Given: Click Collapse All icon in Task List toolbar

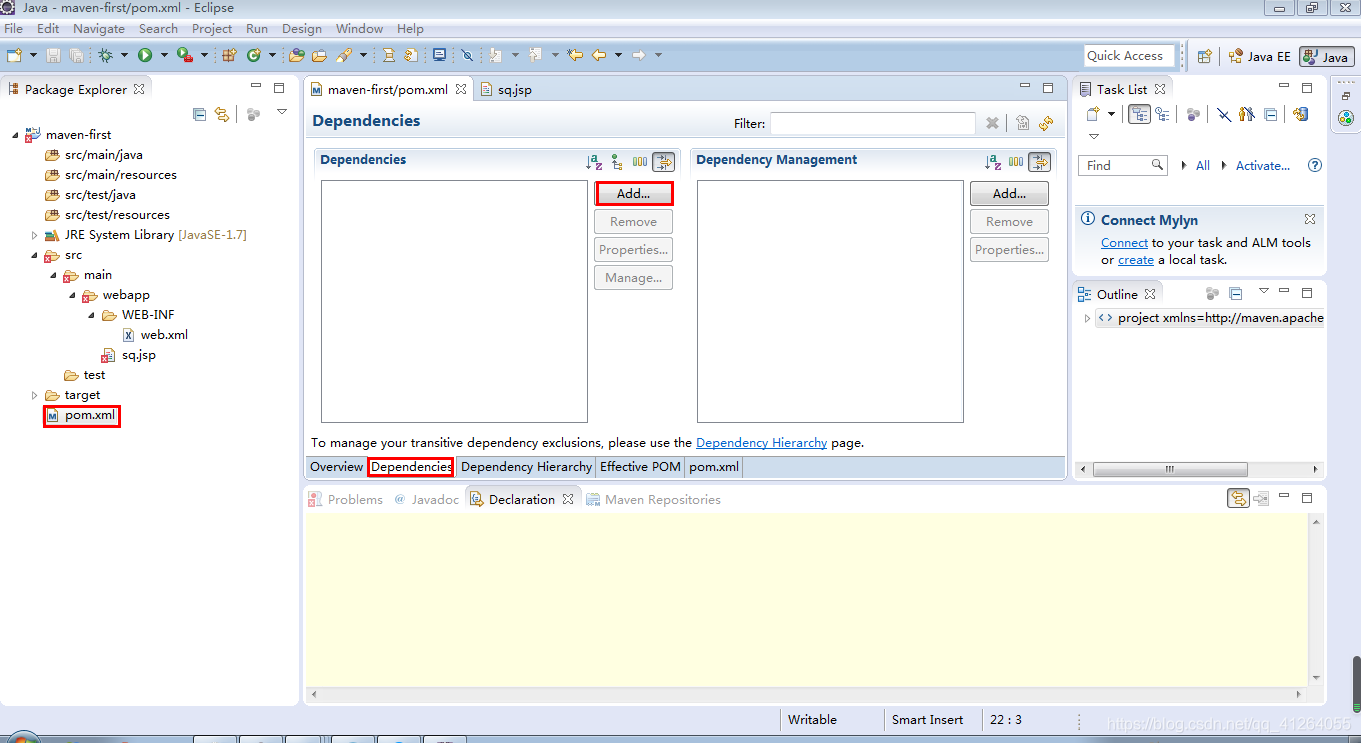Looking at the screenshot, I should (1270, 114).
